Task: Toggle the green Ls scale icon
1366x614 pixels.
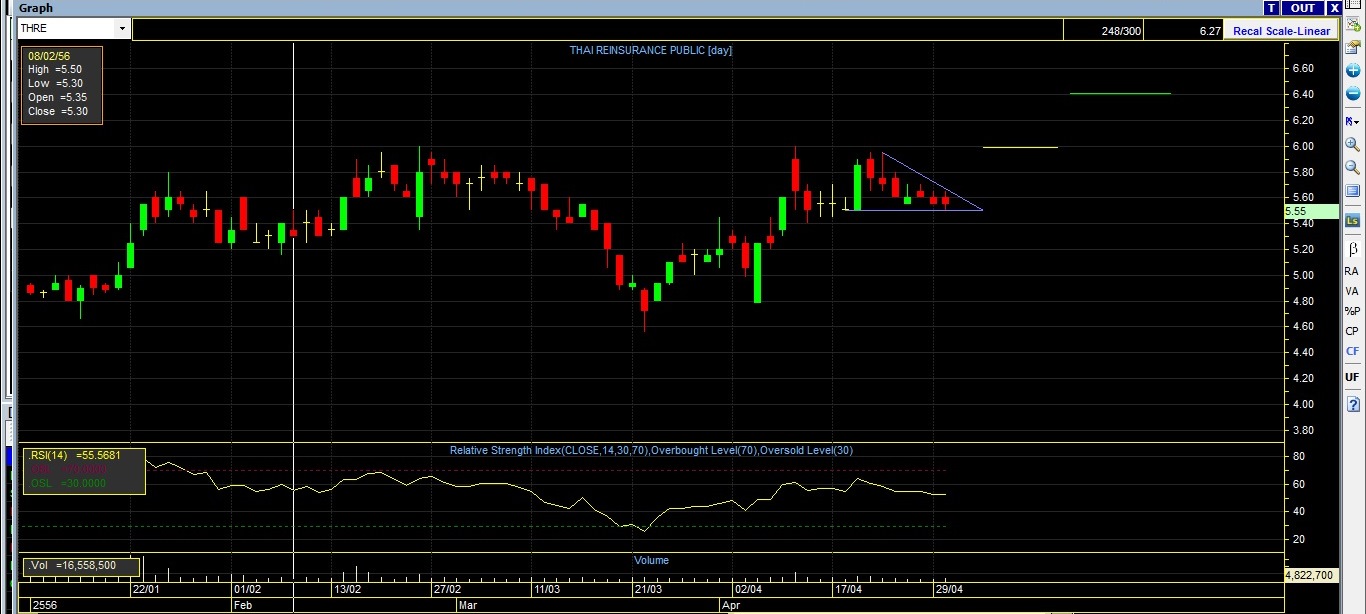Action: pos(1352,220)
